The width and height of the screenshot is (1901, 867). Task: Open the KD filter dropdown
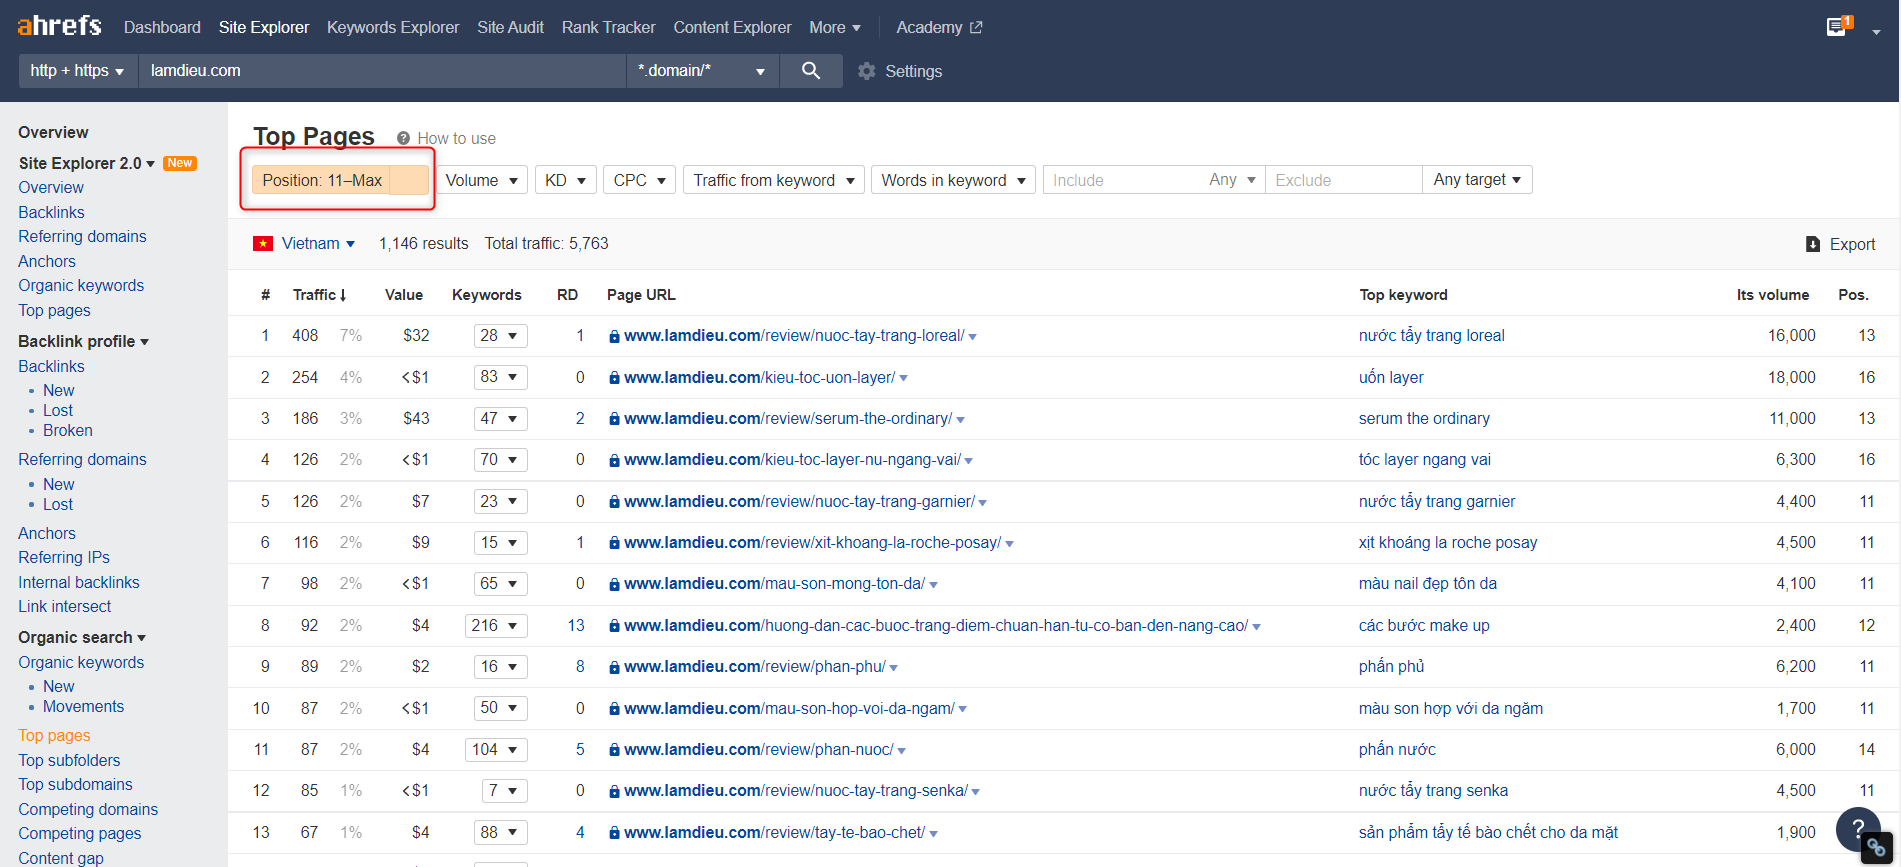(566, 180)
